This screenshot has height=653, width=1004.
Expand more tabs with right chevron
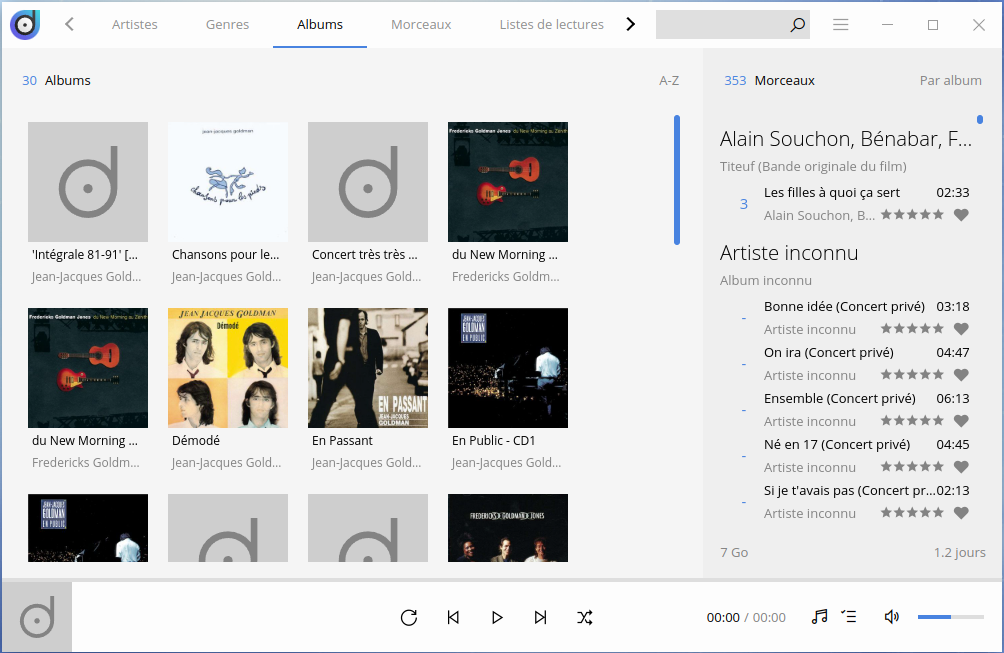point(630,24)
